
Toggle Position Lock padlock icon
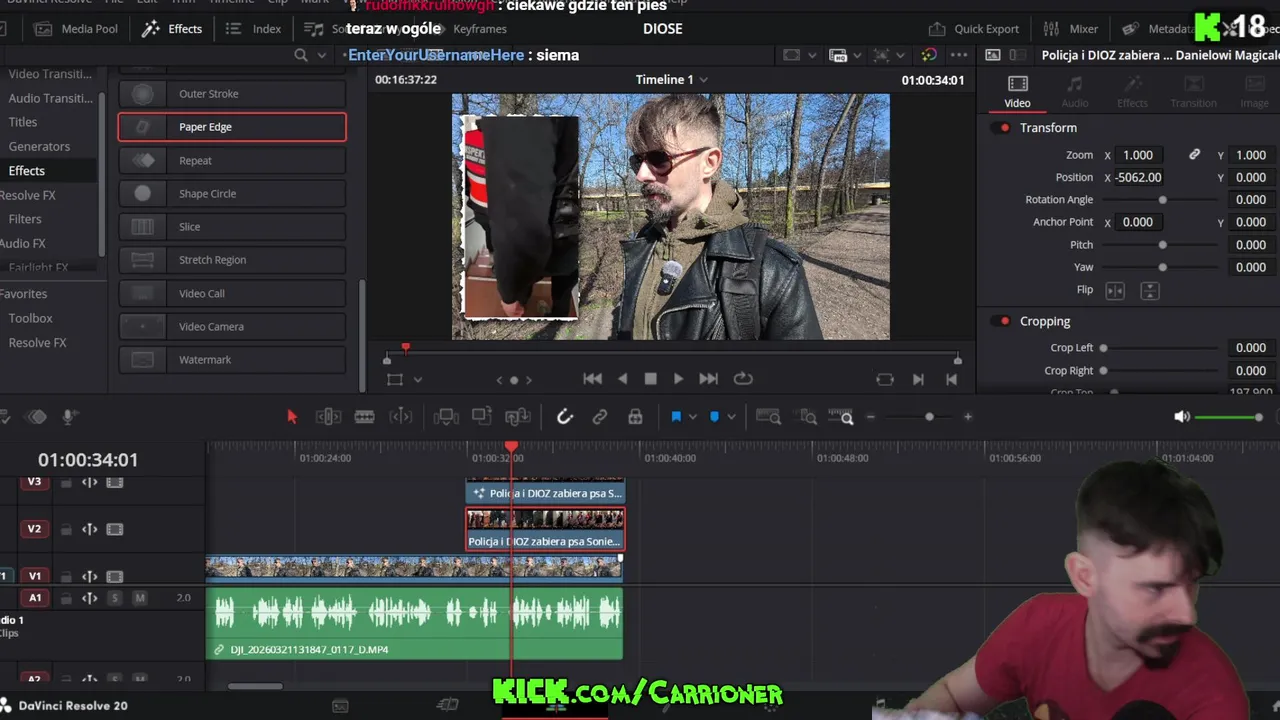(635, 417)
